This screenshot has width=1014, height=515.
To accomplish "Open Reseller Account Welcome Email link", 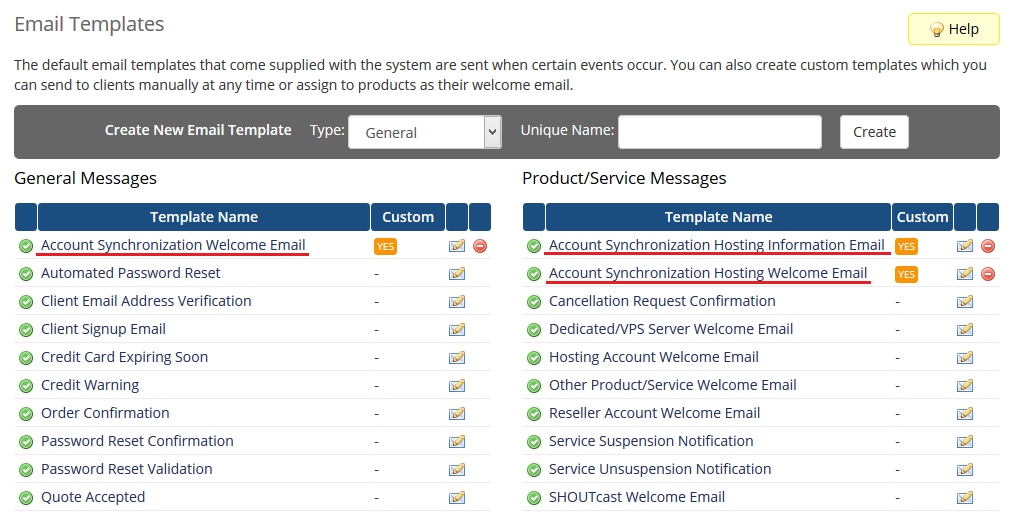I will (x=654, y=413).
